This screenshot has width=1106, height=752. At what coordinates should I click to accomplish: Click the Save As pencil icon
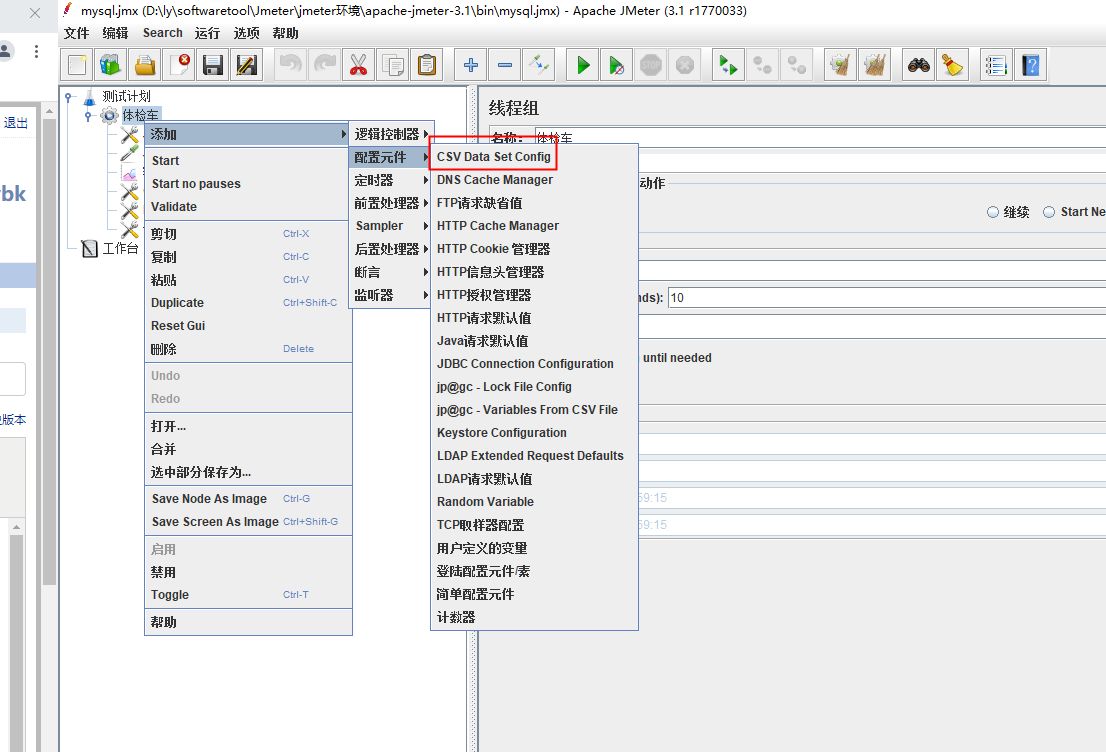point(246,66)
